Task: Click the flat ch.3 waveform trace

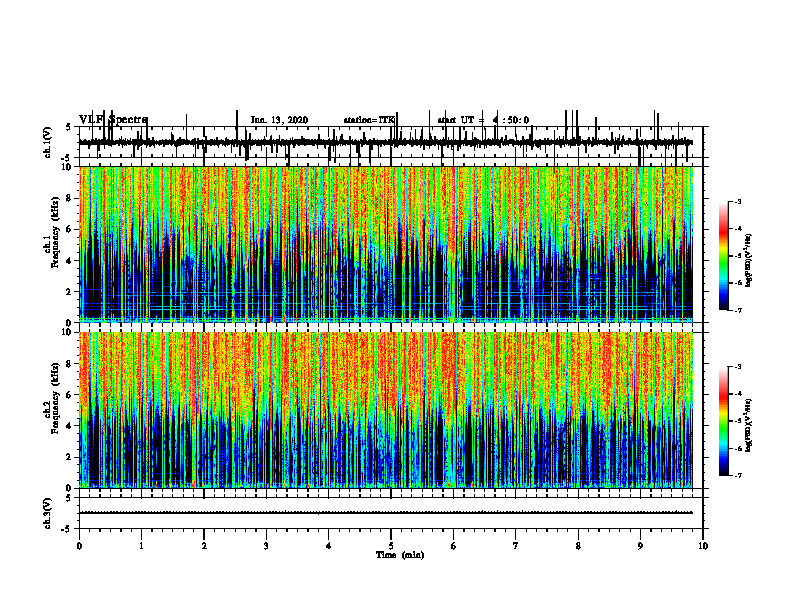Action: [386, 513]
